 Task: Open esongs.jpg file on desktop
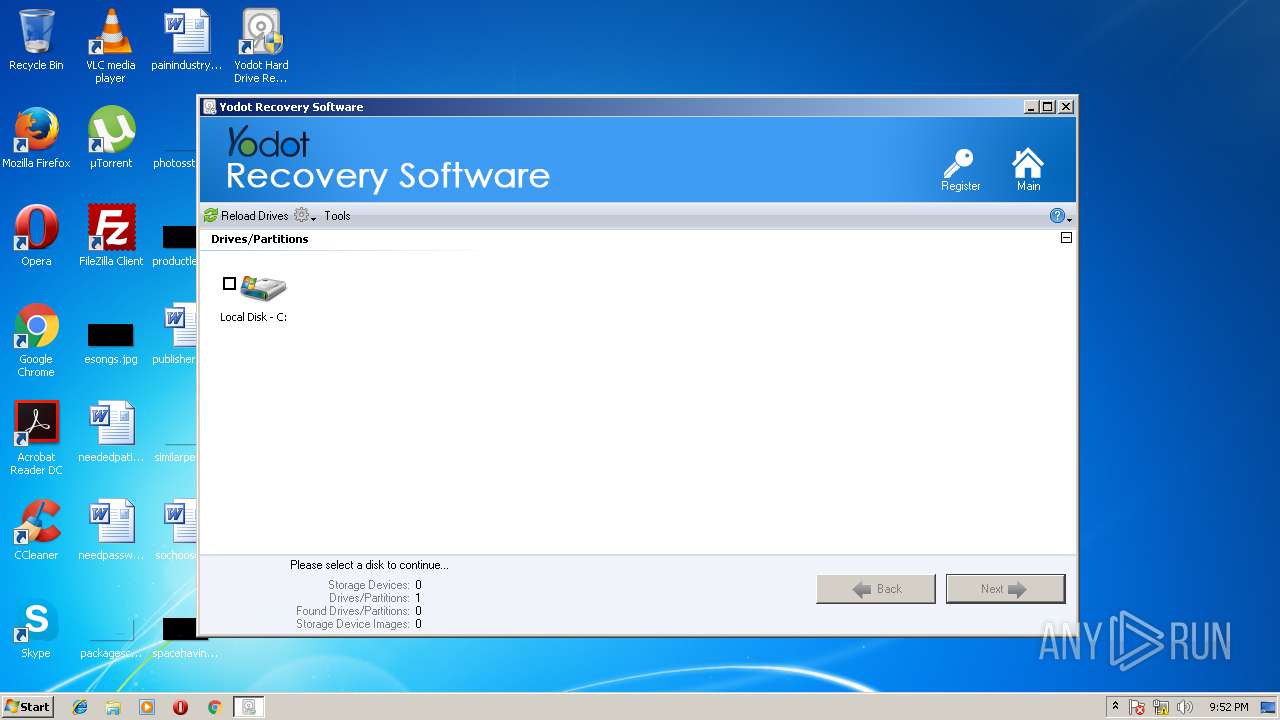111,342
